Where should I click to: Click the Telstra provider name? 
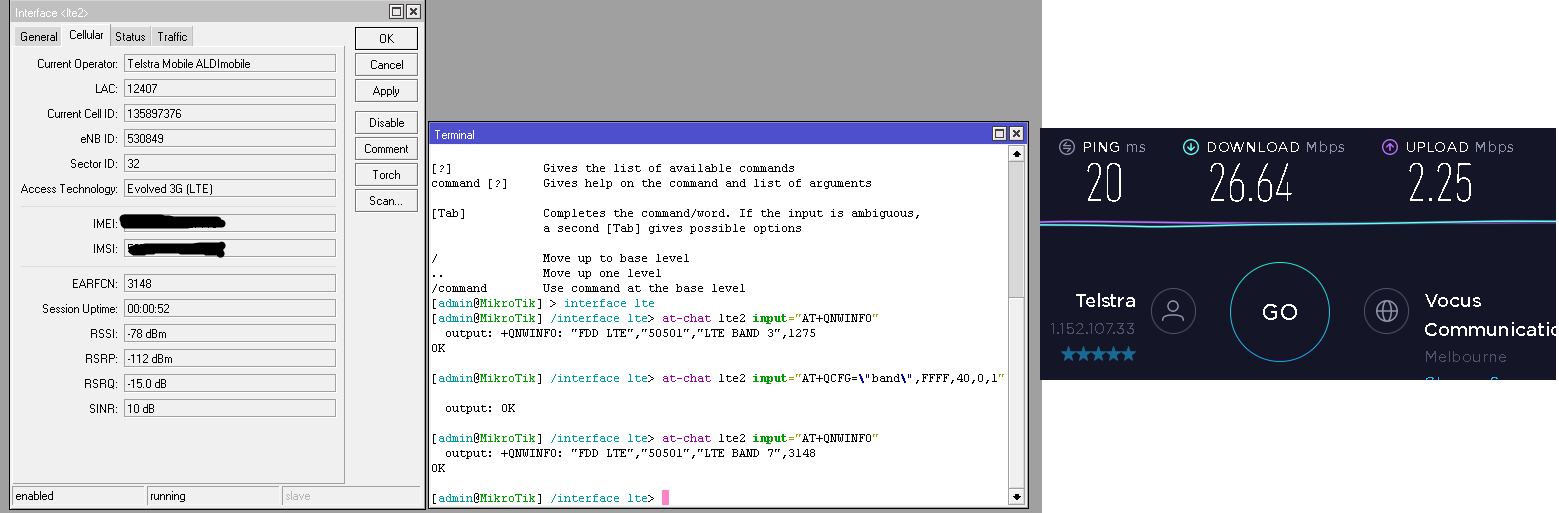click(x=1105, y=300)
